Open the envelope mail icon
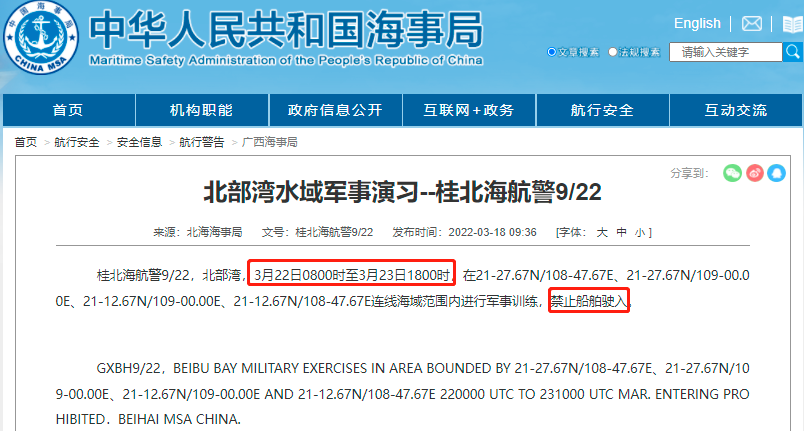 point(751,24)
